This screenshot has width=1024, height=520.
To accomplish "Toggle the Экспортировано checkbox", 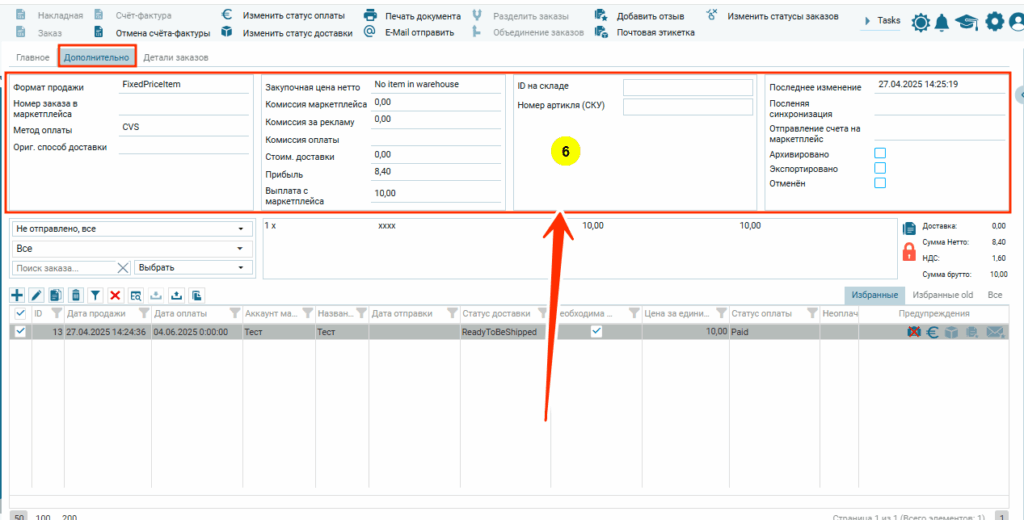I will coord(880,168).
